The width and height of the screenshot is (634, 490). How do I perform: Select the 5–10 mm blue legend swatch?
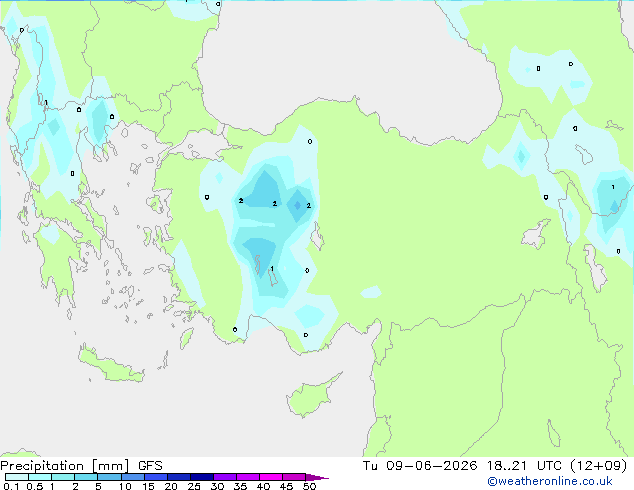[x=109, y=477]
